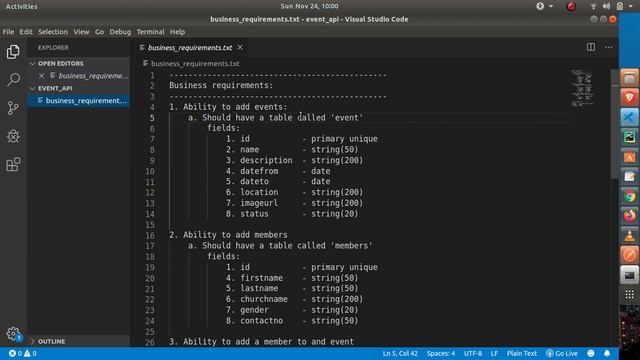Click the editor minimap preview
The image size is (640, 360).
(x=582, y=88)
